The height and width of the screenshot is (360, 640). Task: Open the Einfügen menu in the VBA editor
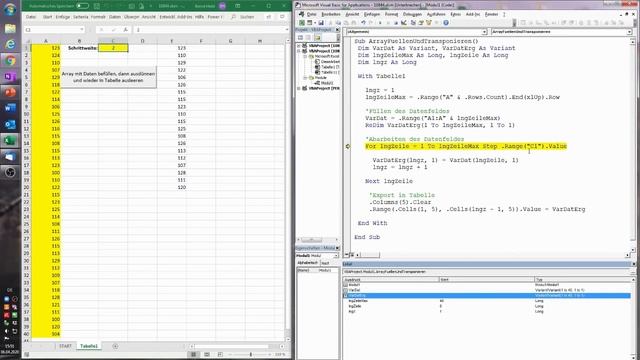(372, 14)
